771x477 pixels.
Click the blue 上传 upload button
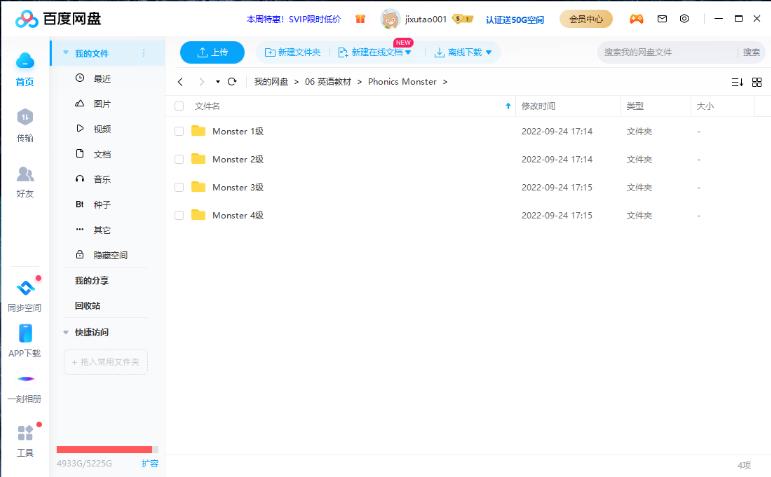pyautogui.click(x=212, y=52)
